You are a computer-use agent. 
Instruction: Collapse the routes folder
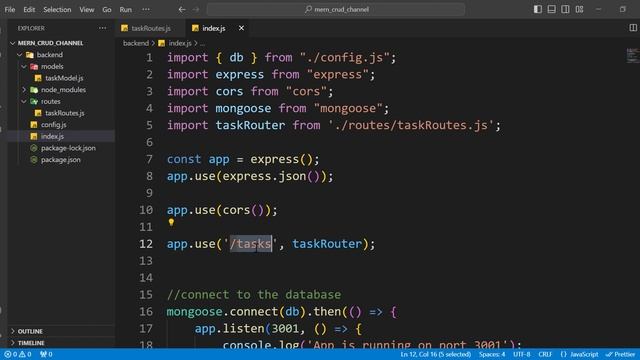pyautogui.click(x=51, y=101)
